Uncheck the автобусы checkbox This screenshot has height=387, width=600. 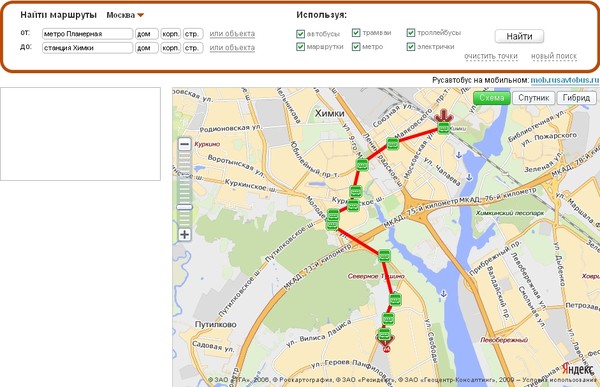click(300, 34)
